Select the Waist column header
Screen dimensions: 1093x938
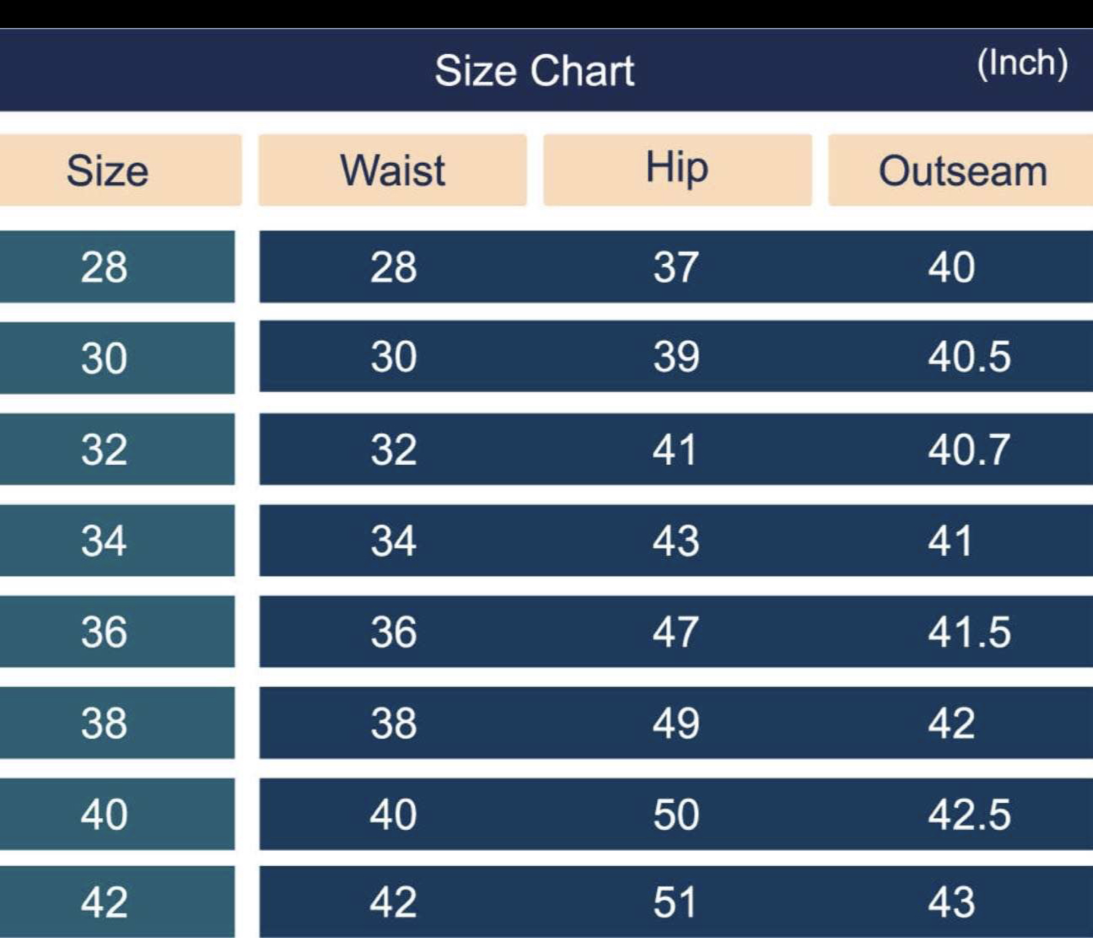pos(393,171)
